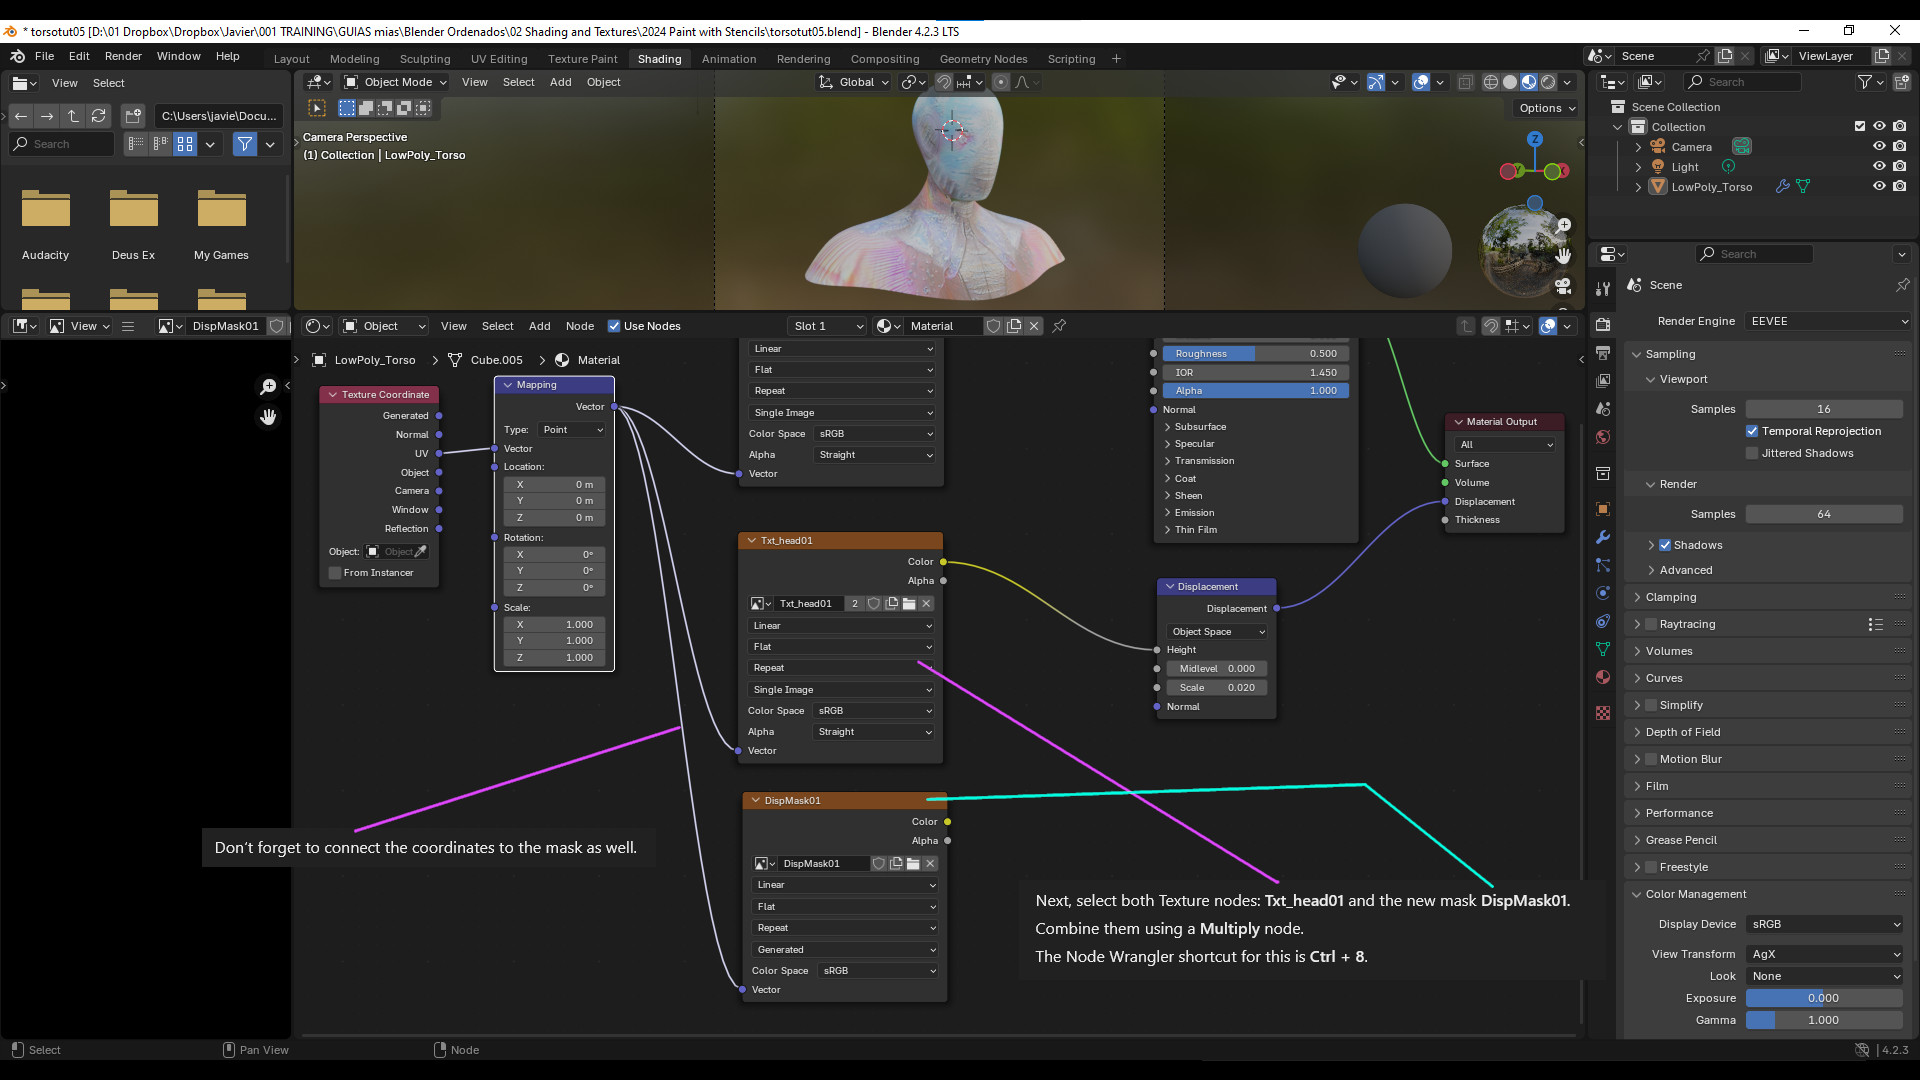Open Displacement node Object Space dropdown
1920x1080 pixels.
pyautogui.click(x=1218, y=632)
